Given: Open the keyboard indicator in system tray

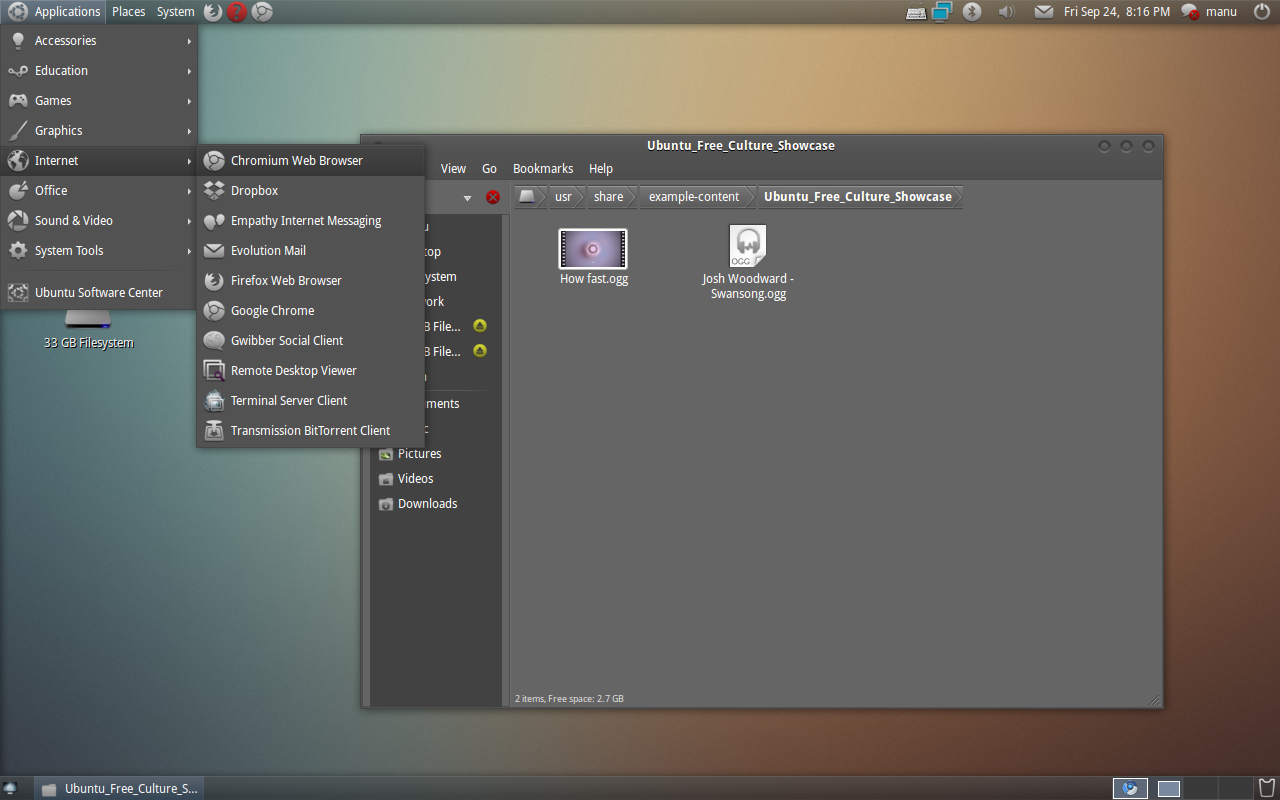Looking at the screenshot, I should [916, 12].
